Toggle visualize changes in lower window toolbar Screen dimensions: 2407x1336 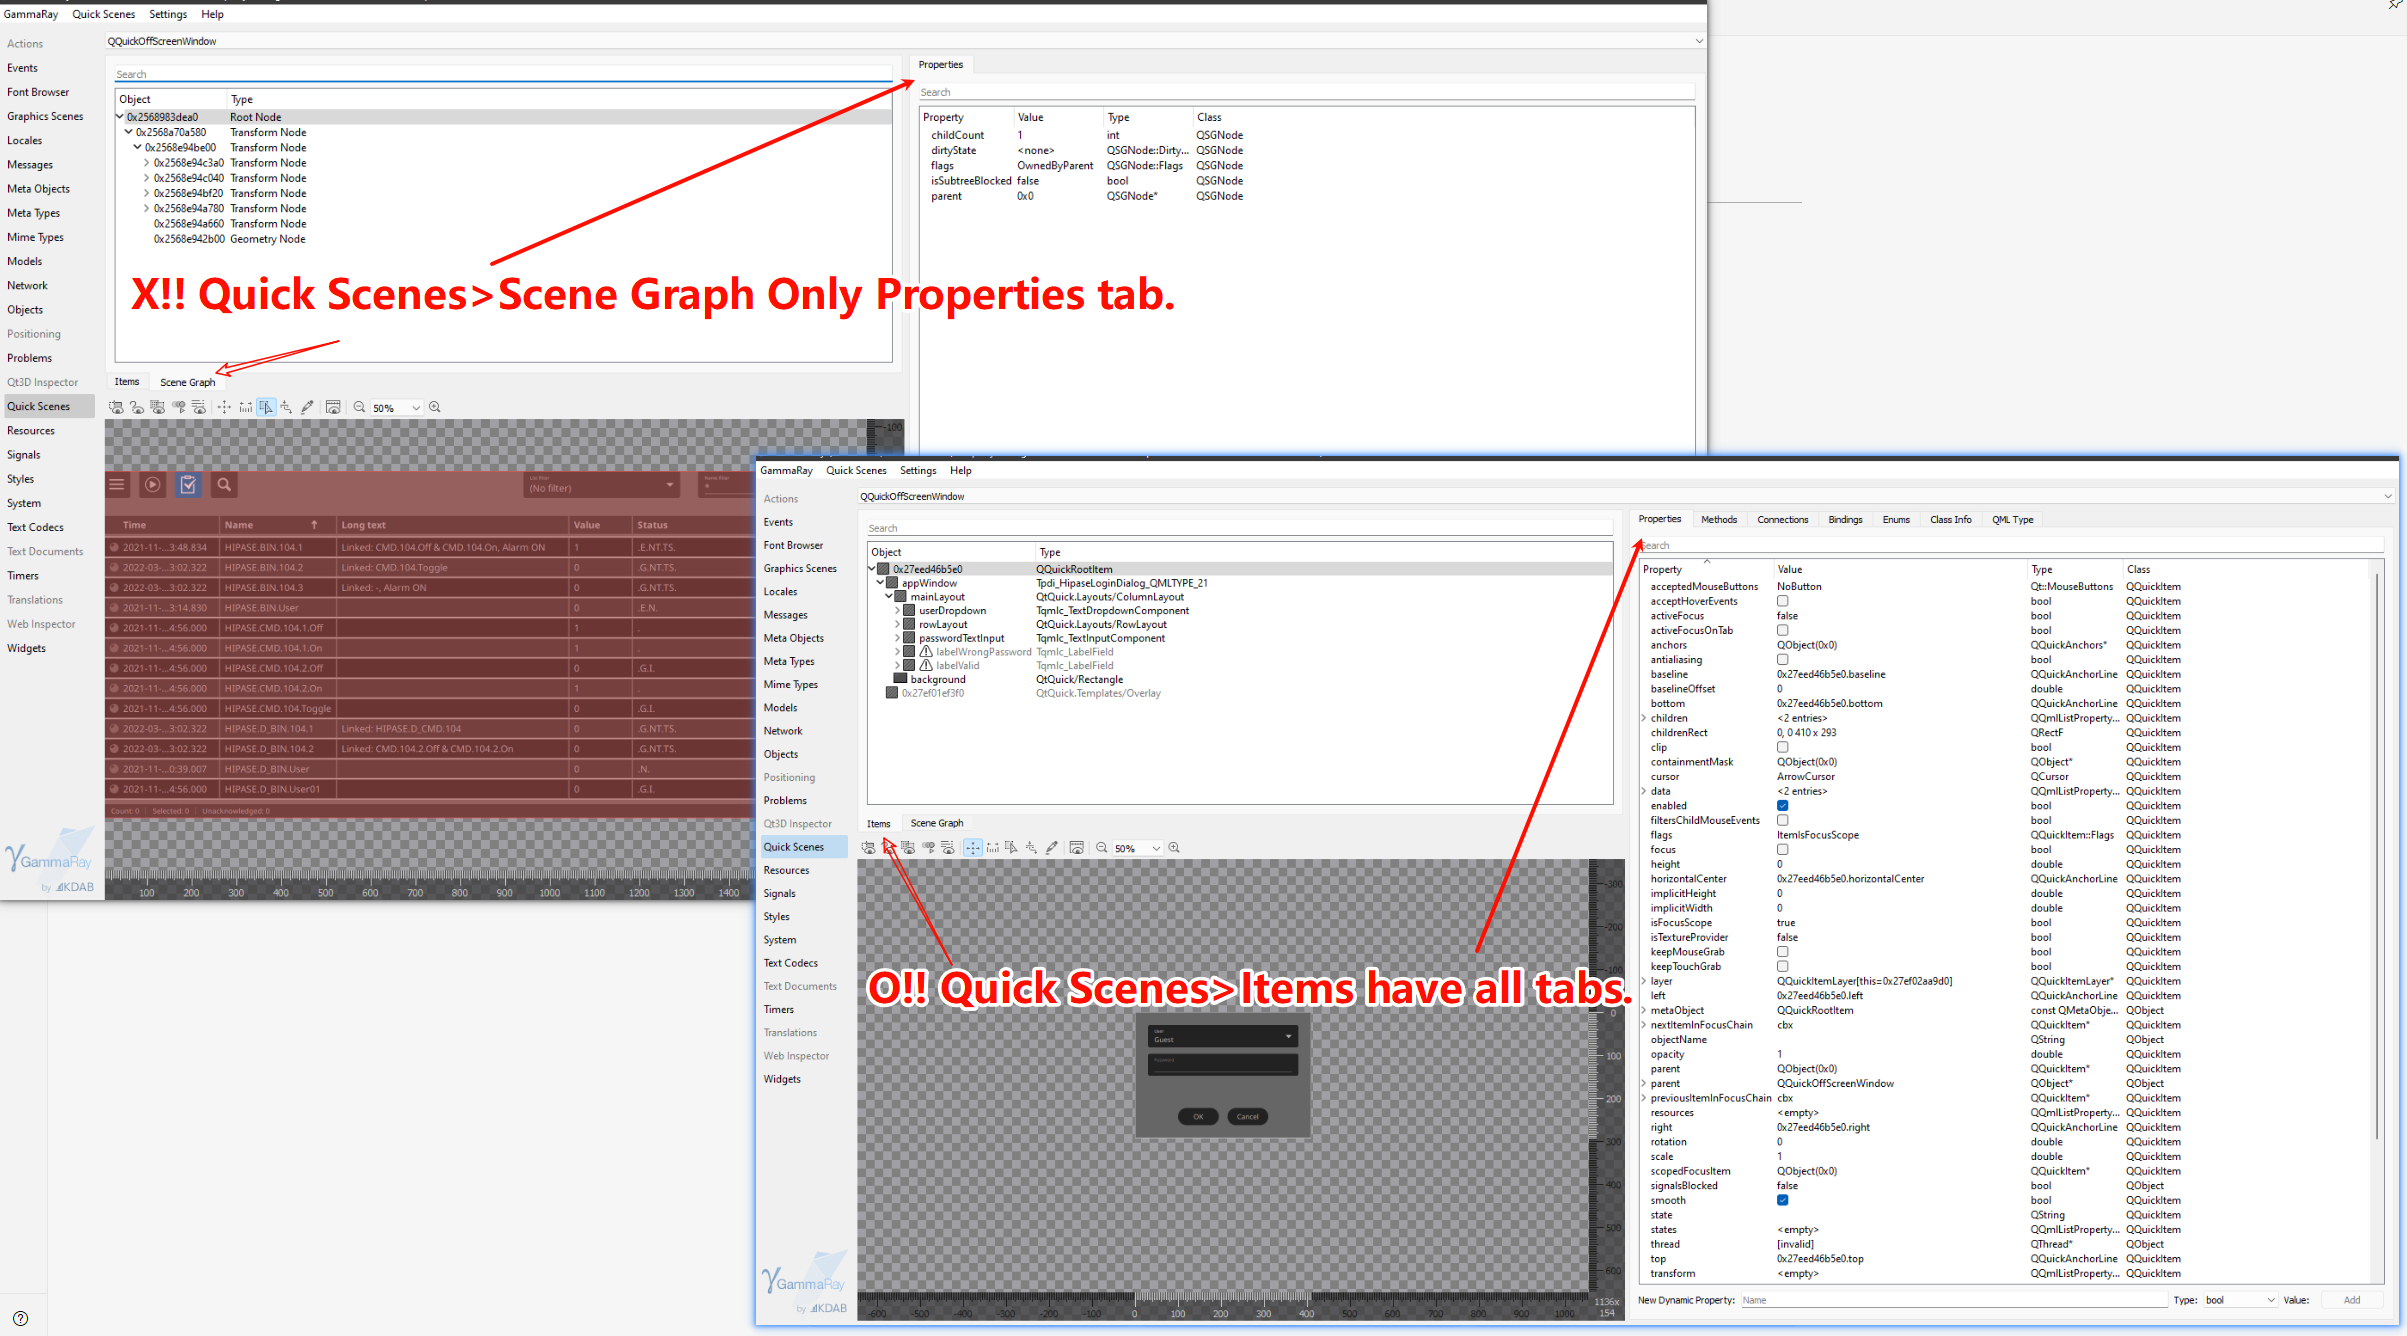[929, 848]
